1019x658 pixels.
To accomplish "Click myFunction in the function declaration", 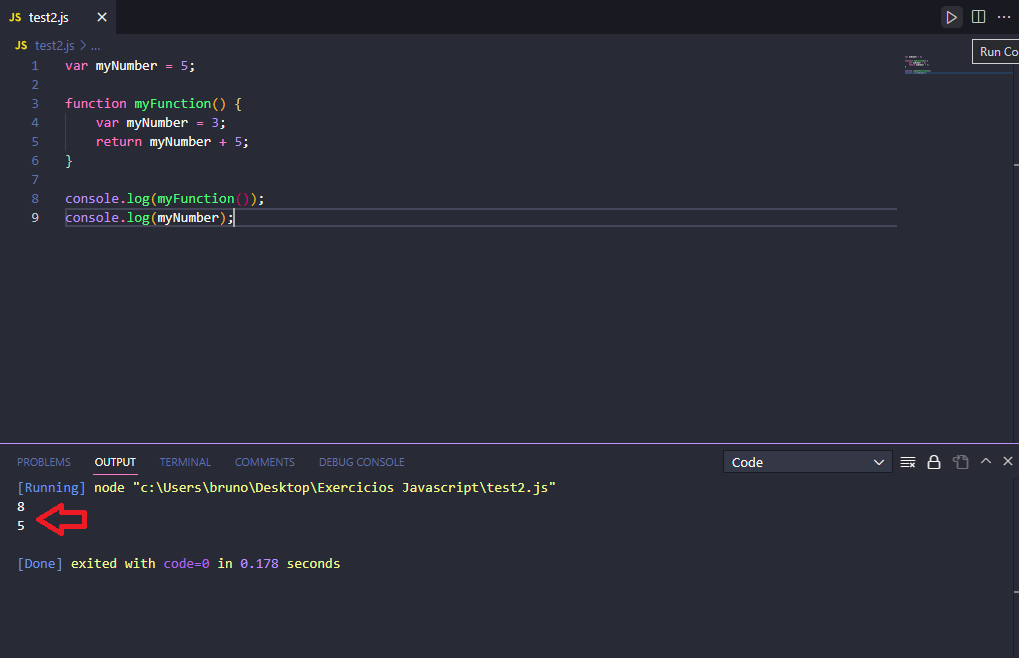I will [x=173, y=103].
